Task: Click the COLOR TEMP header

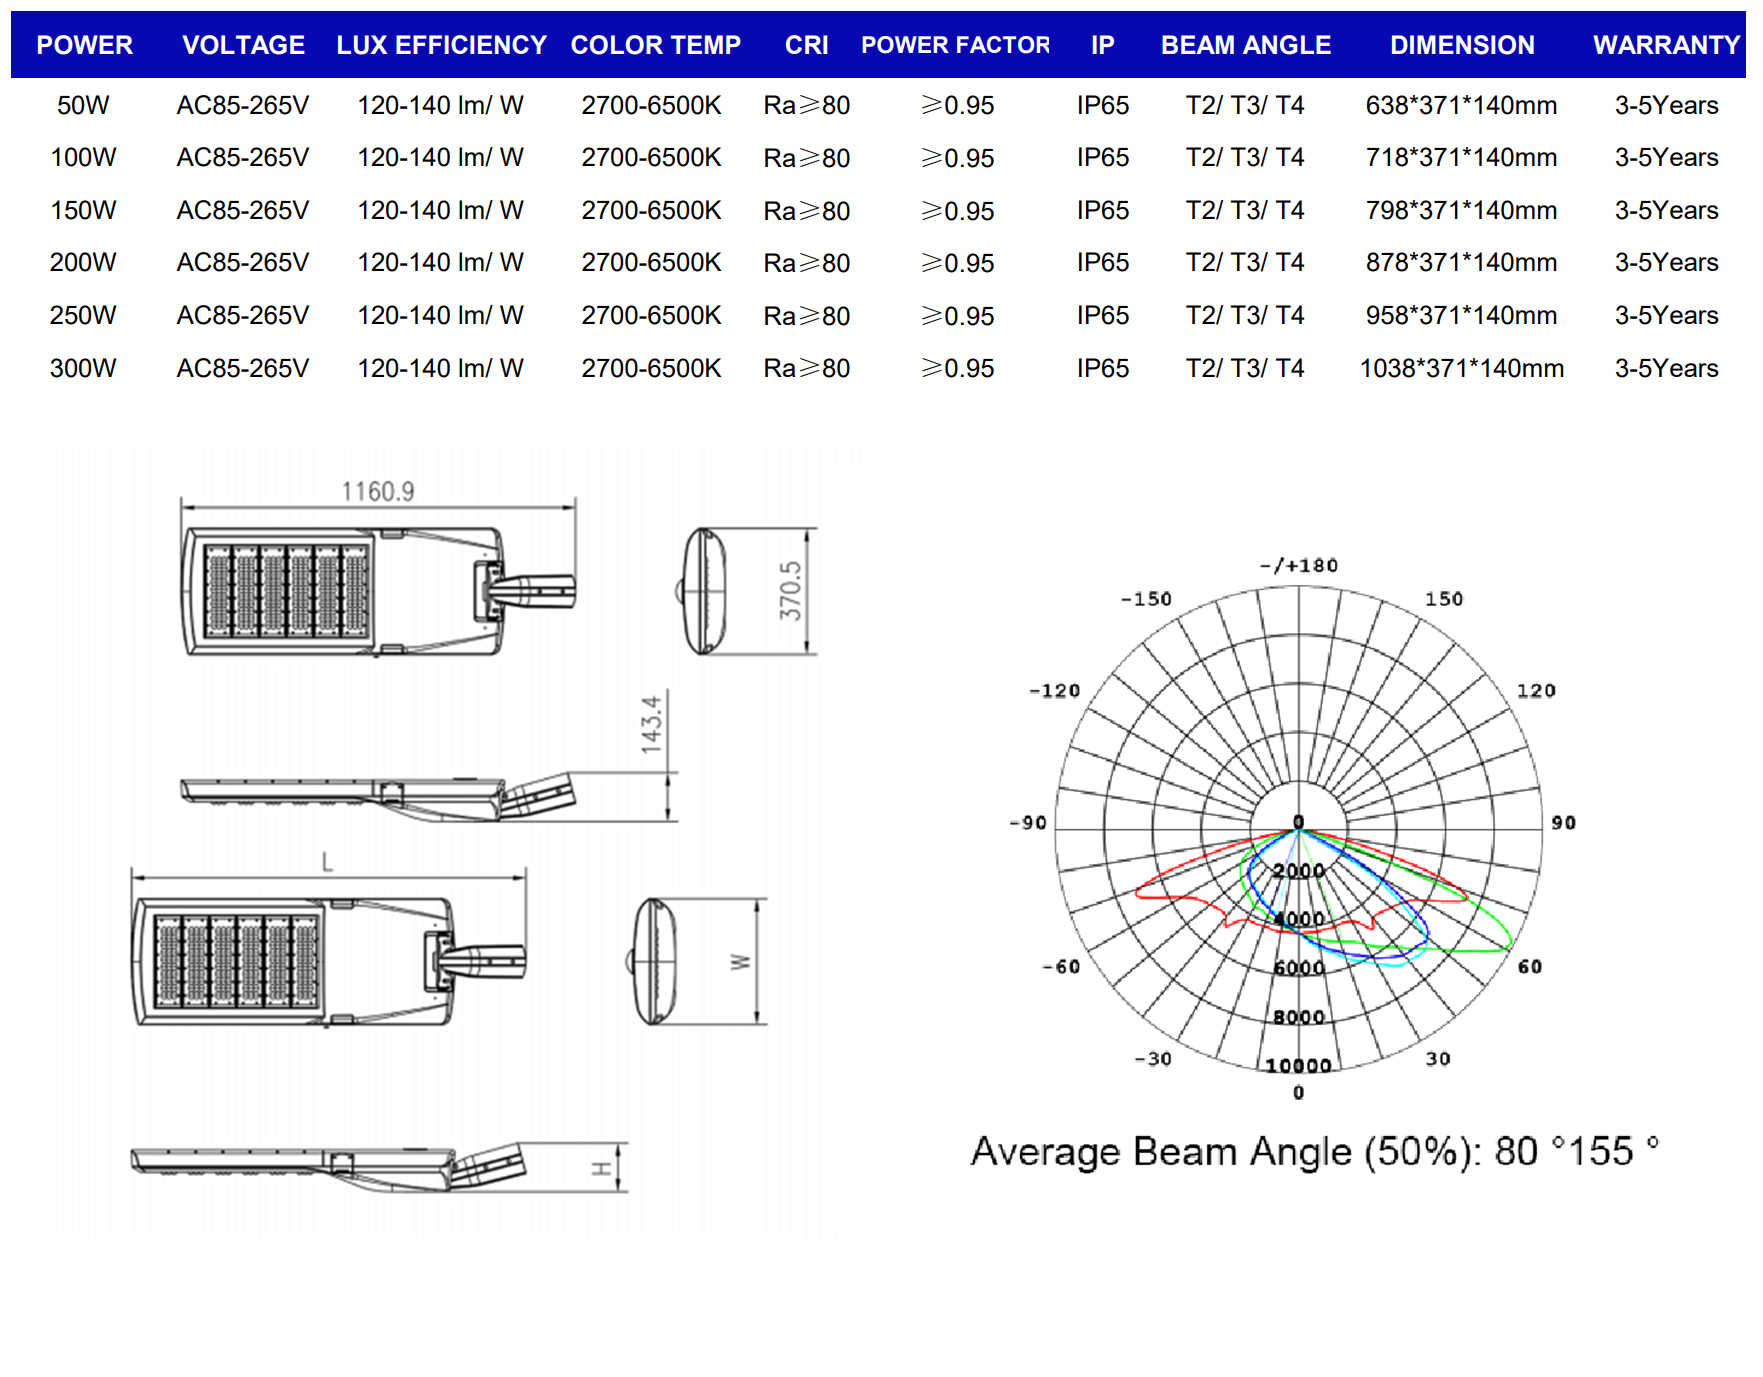Action: pos(655,45)
